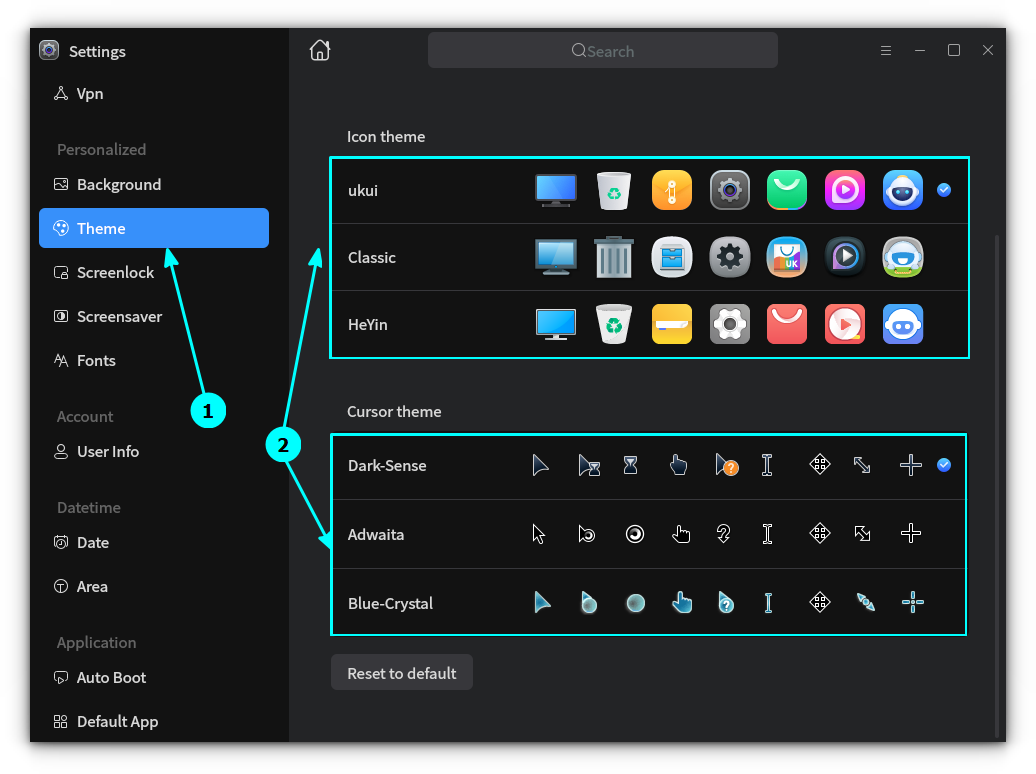Screen dimensions: 1036x774
Task: Select the Dark-Sense cursor theme checkmark
Action: coord(944,465)
